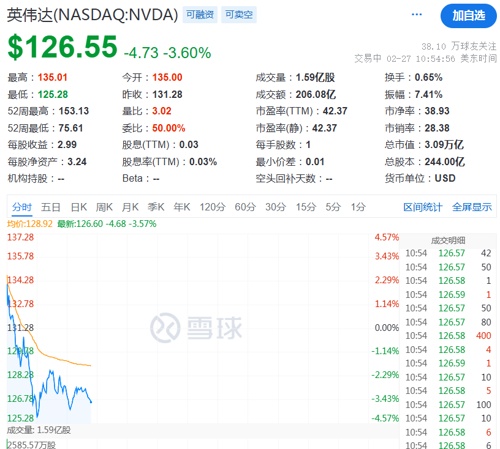Image resolution: width=500 pixels, height=449 pixels.
Task: Open the 季K quarterly chart tab
Action: click(x=156, y=207)
